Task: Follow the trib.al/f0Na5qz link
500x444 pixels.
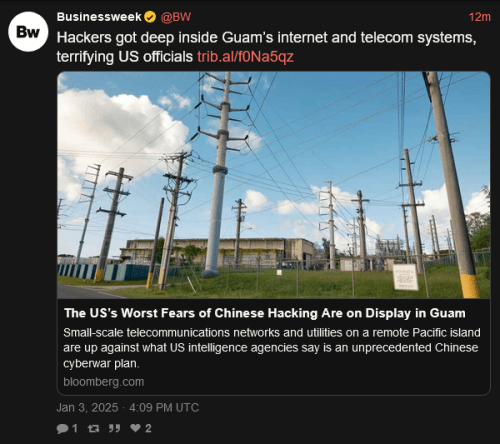Action: tap(245, 57)
